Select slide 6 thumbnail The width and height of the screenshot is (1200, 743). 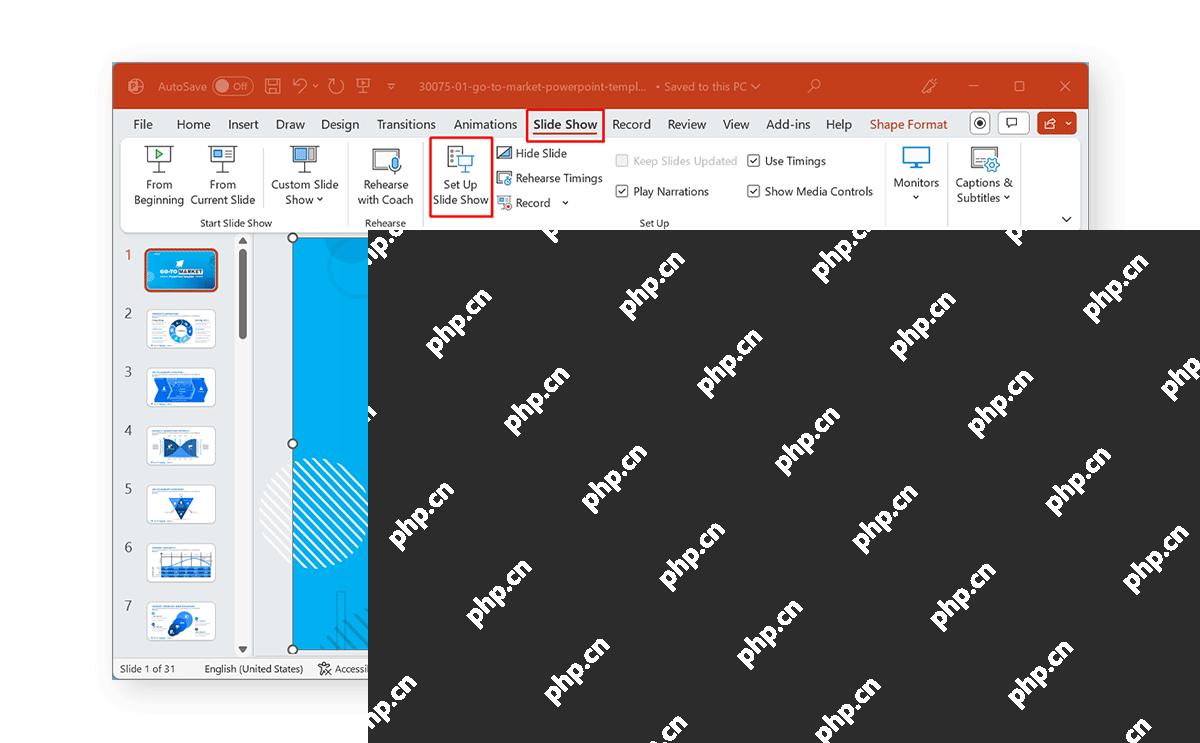pos(181,563)
